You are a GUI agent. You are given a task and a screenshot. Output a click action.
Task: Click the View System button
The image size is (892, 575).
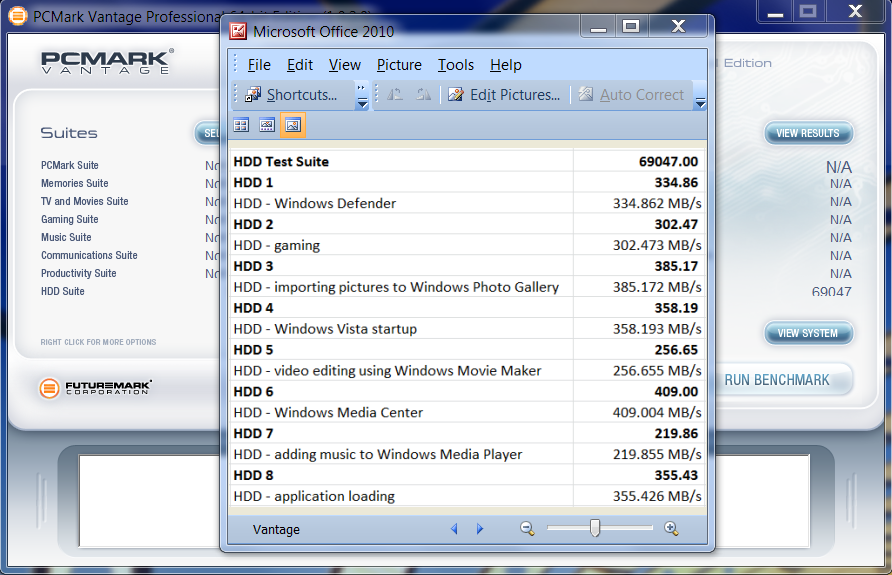click(808, 333)
